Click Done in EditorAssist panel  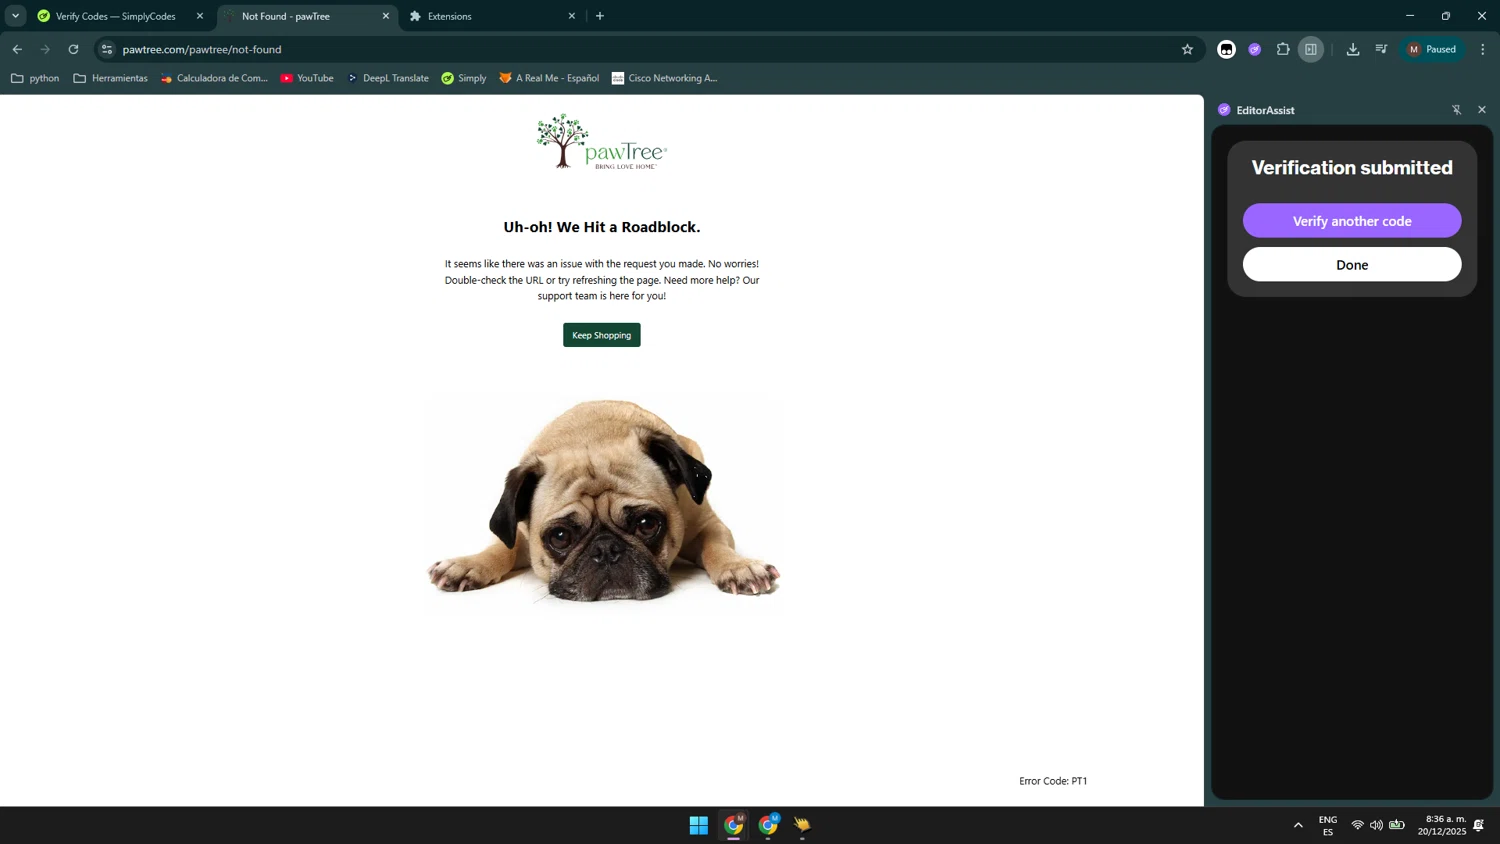coord(1352,265)
